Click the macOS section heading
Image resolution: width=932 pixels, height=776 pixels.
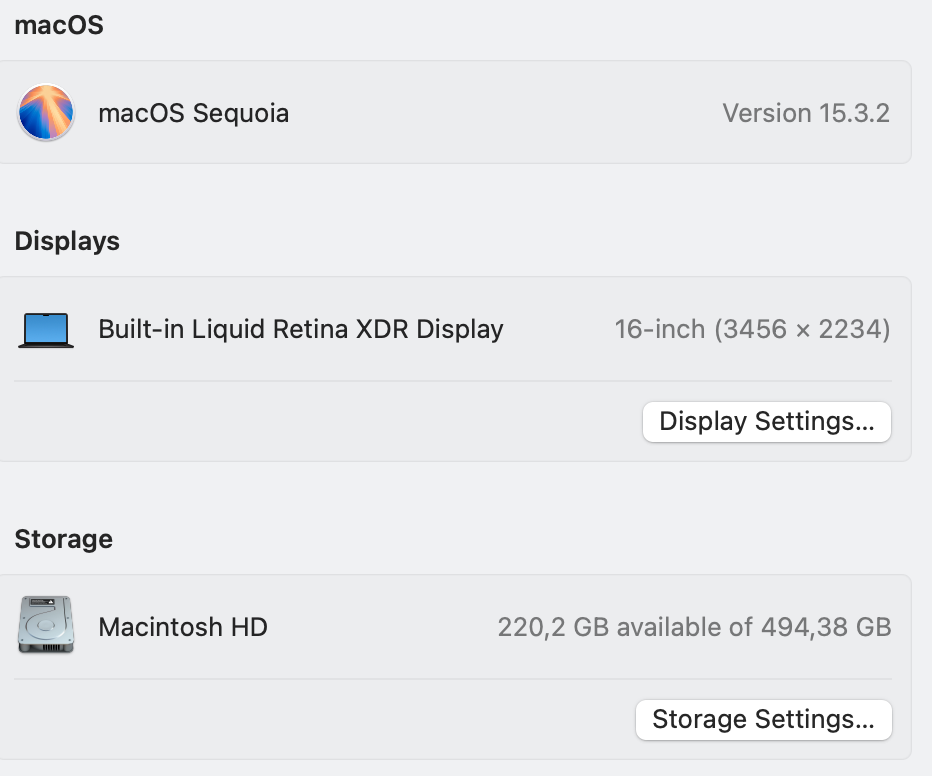(59, 26)
